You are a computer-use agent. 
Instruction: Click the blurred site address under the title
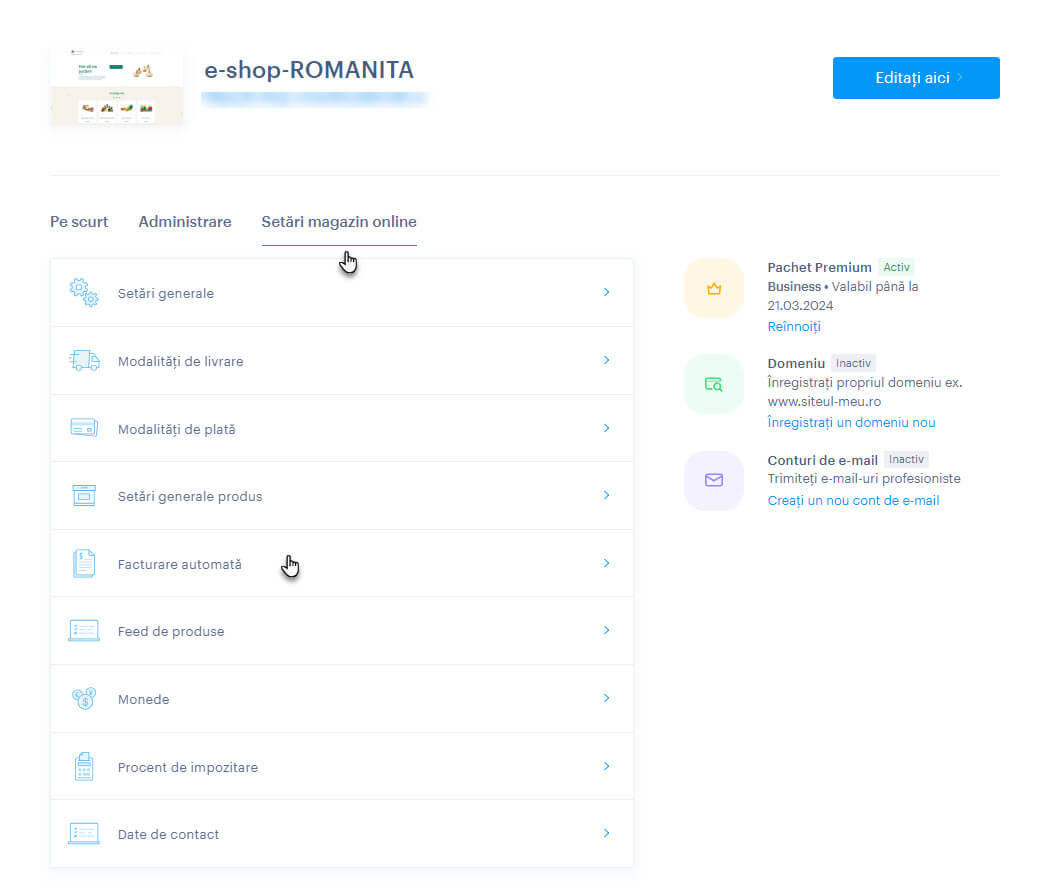314,99
